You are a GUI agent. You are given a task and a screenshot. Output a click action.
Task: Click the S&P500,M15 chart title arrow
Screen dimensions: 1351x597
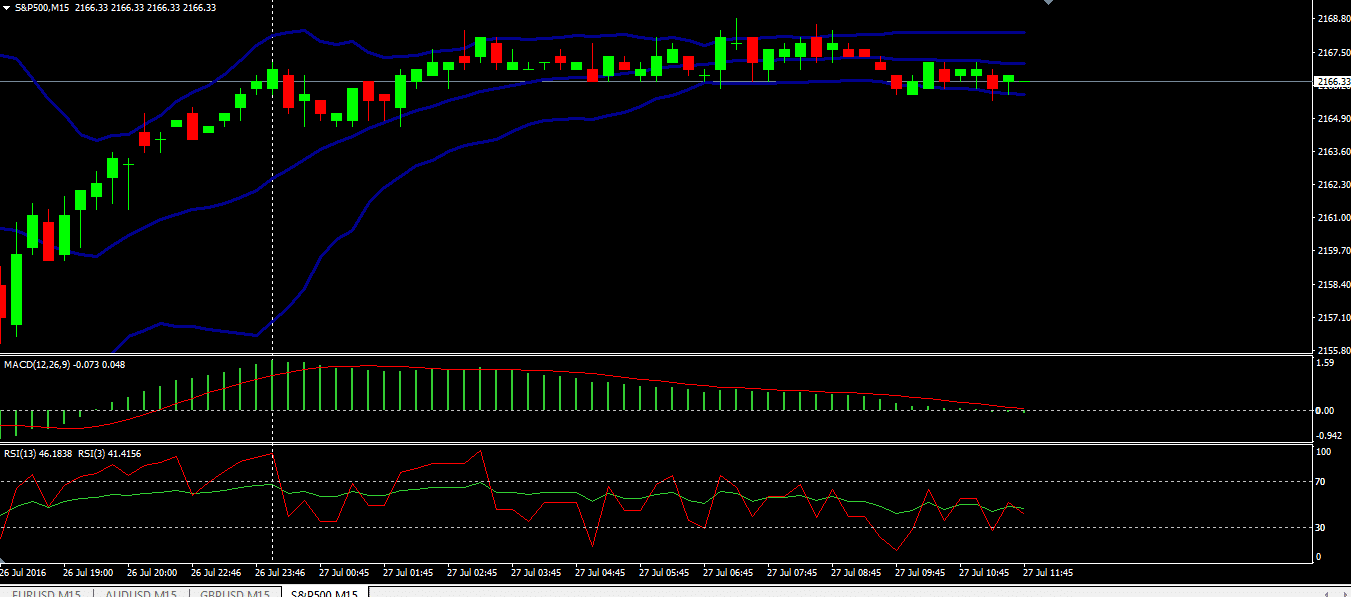[6, 7]
